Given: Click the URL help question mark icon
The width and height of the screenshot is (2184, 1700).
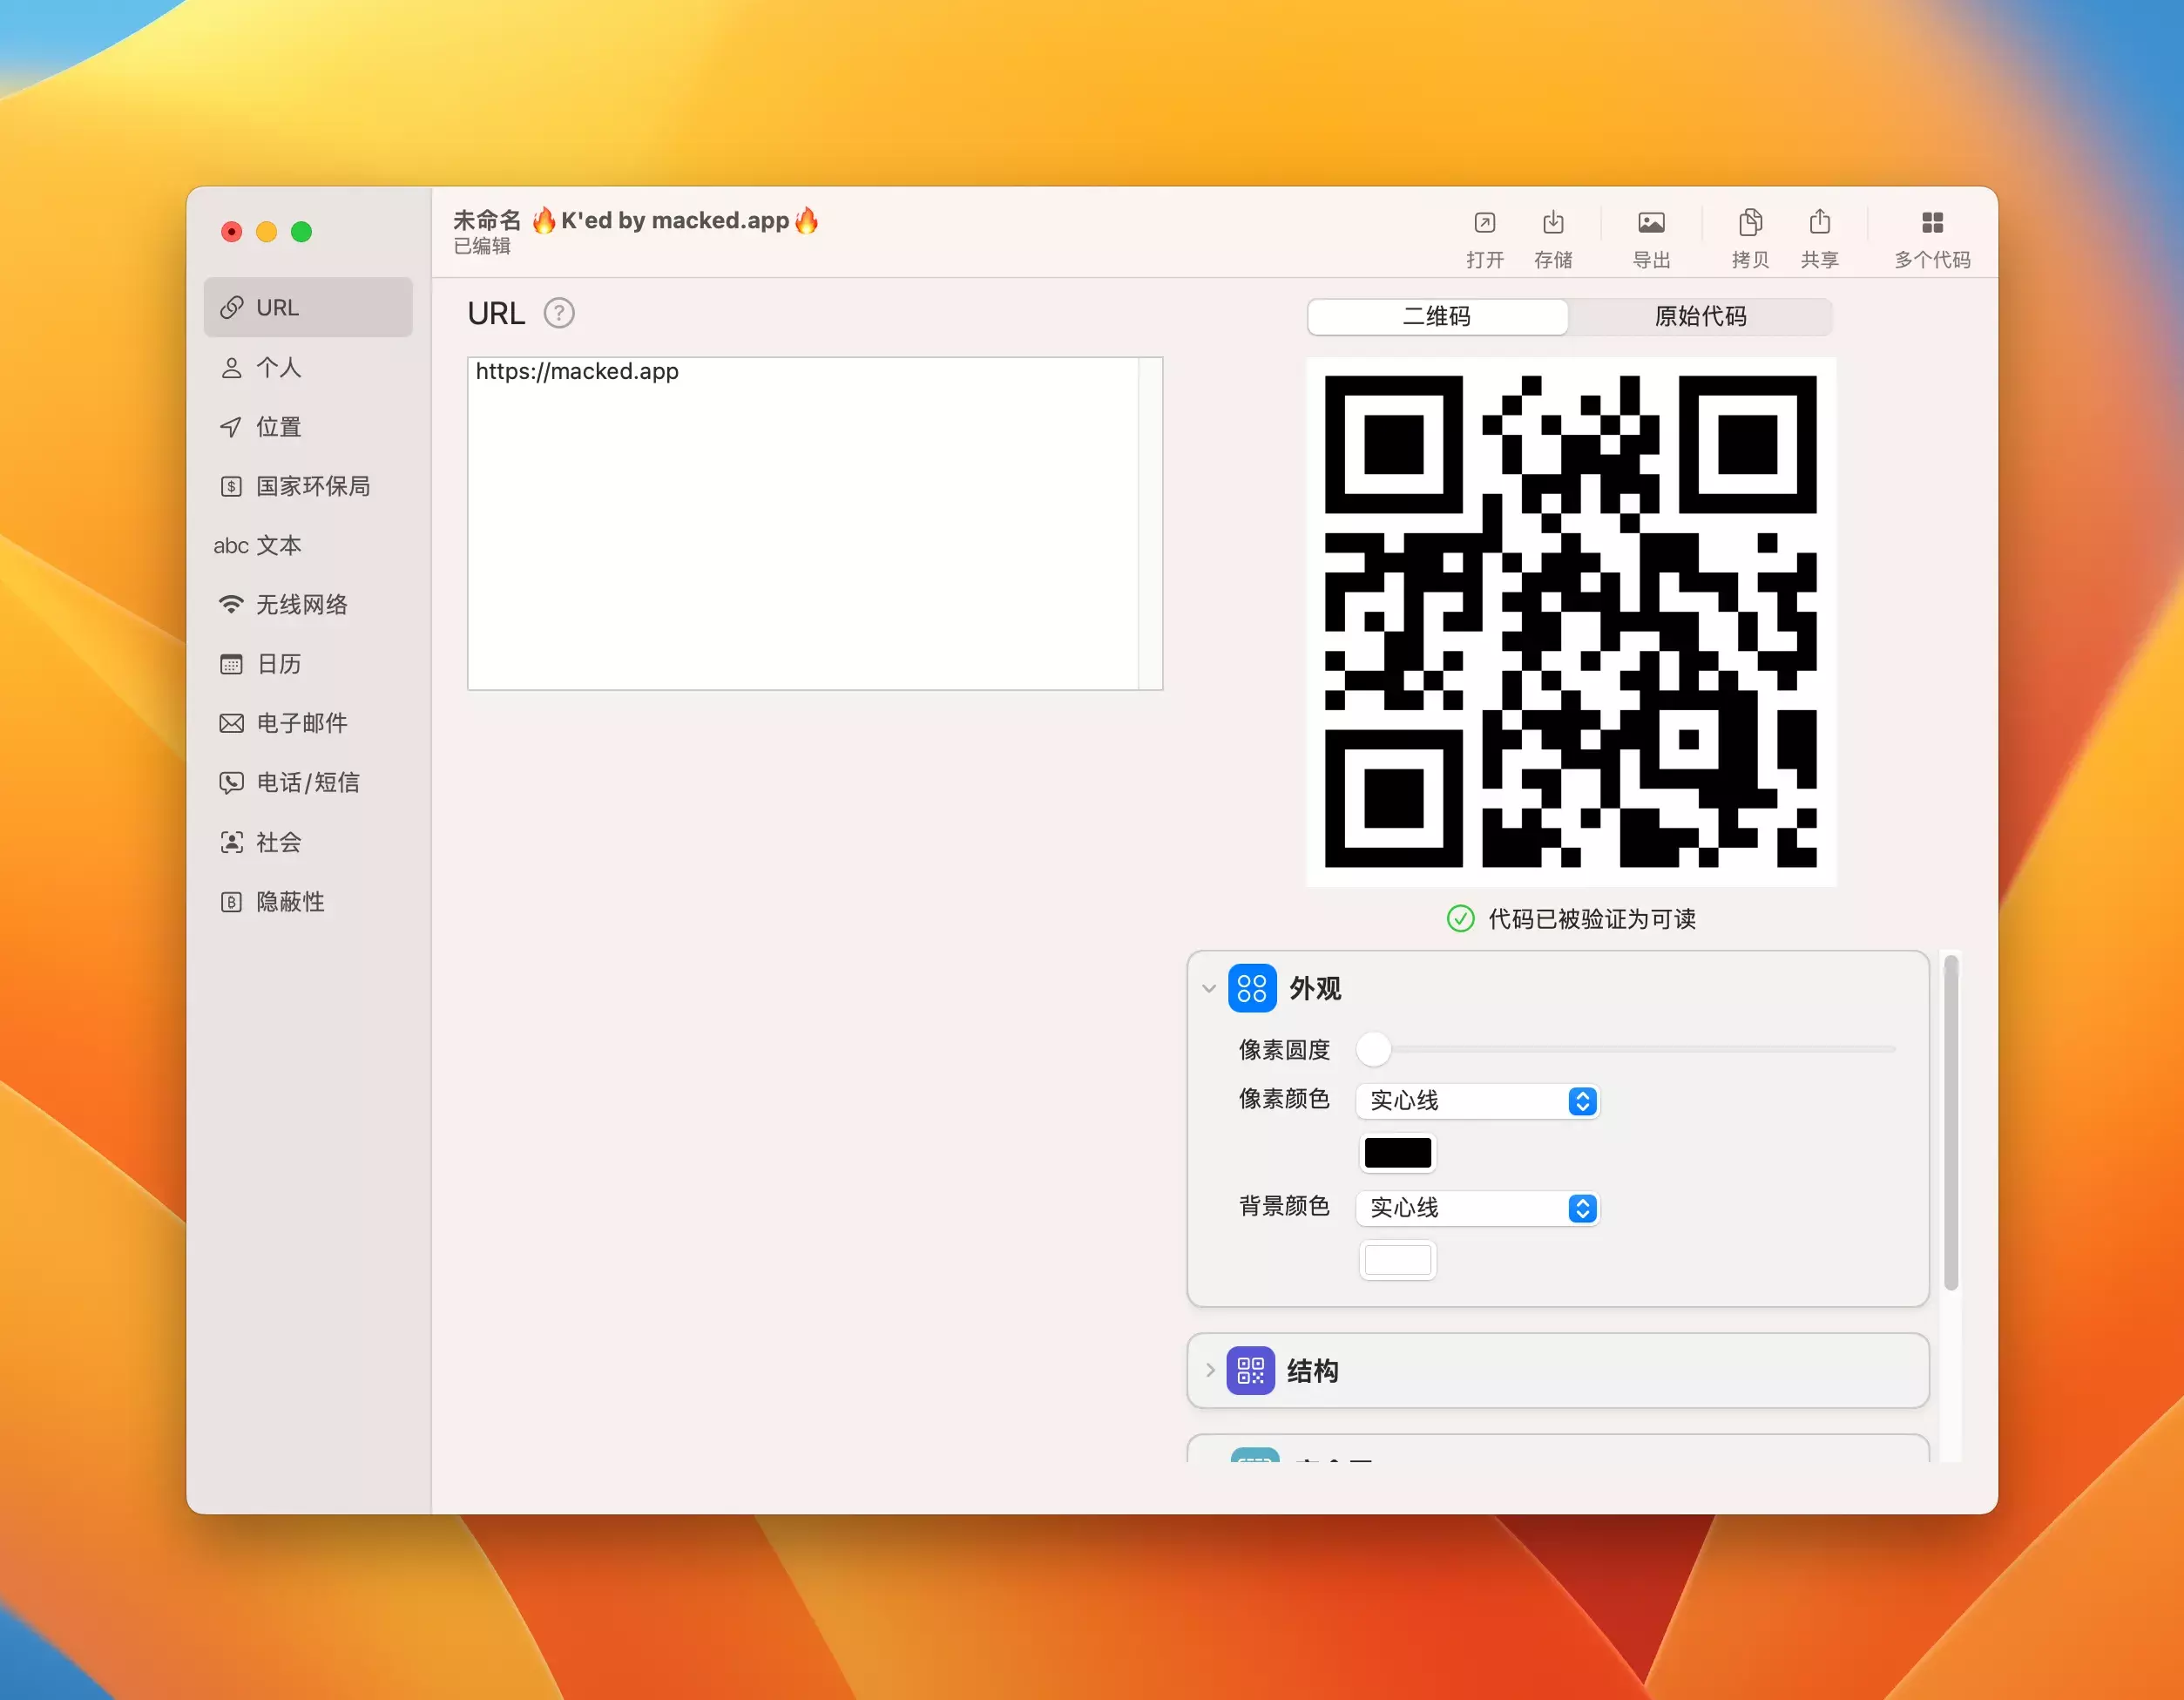Looking at the screenshot, I should pyautogui.click(x=559, y=314).
